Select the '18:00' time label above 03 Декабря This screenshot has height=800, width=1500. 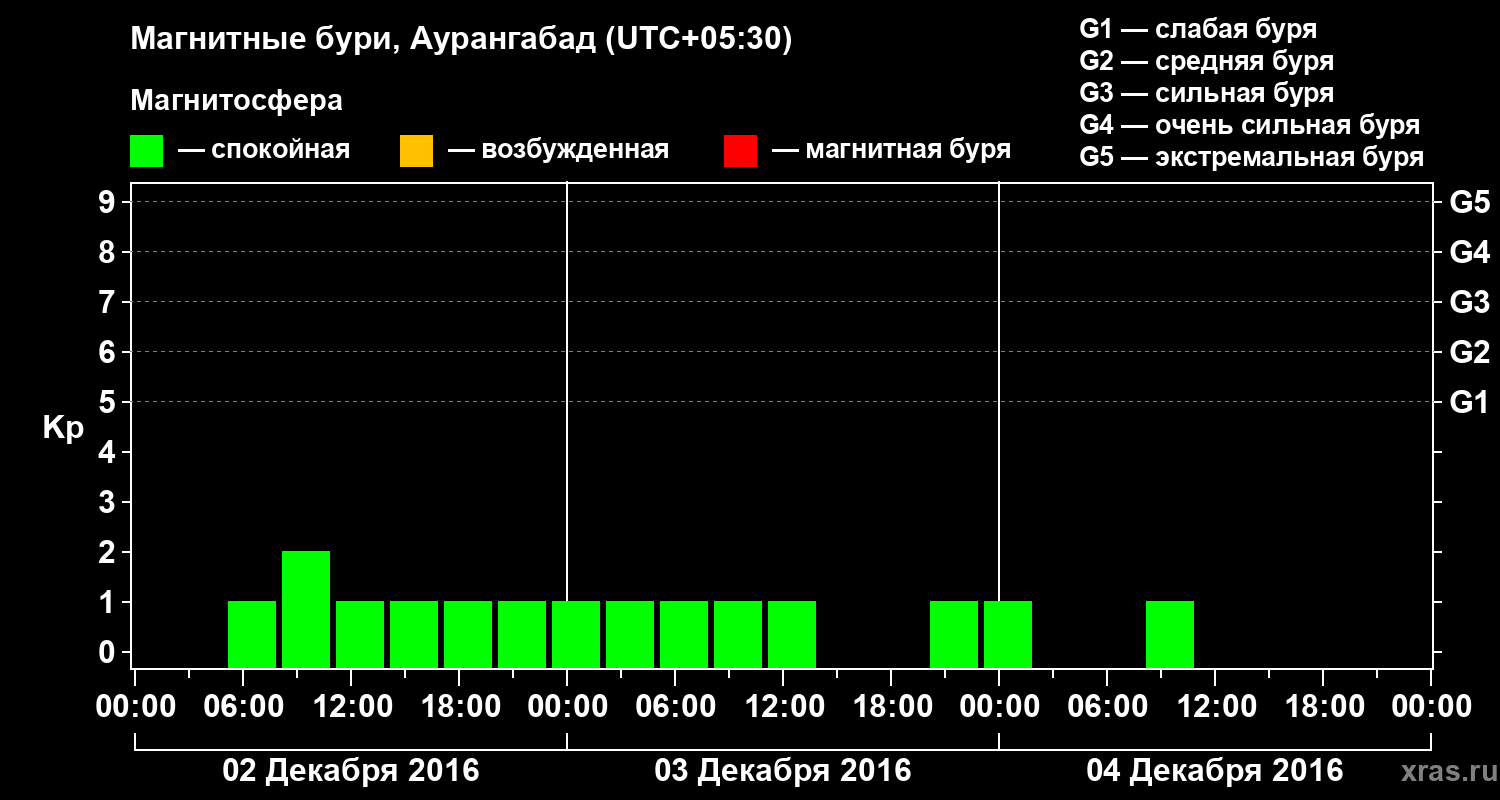coord(891,706)
